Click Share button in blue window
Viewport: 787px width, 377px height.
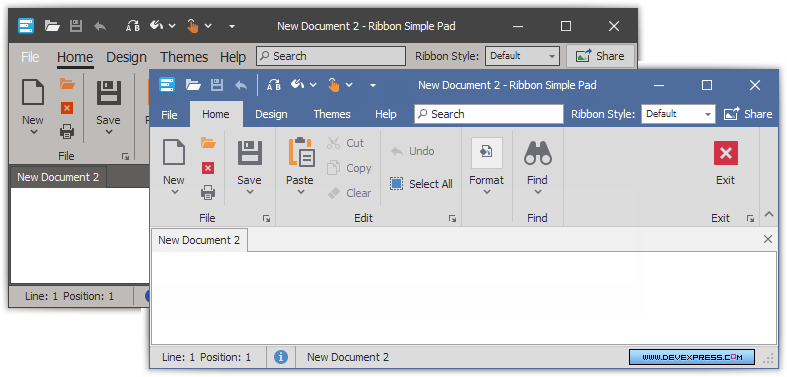(x=747, y=114)
